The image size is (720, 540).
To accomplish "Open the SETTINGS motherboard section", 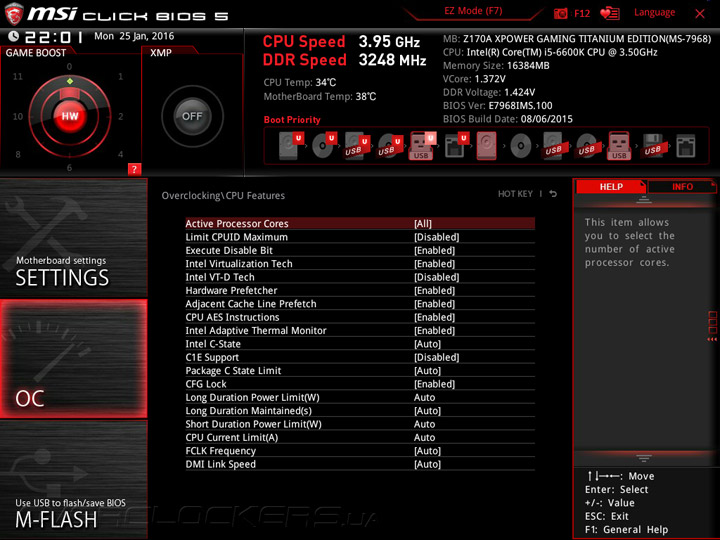I will click(73, 238).
